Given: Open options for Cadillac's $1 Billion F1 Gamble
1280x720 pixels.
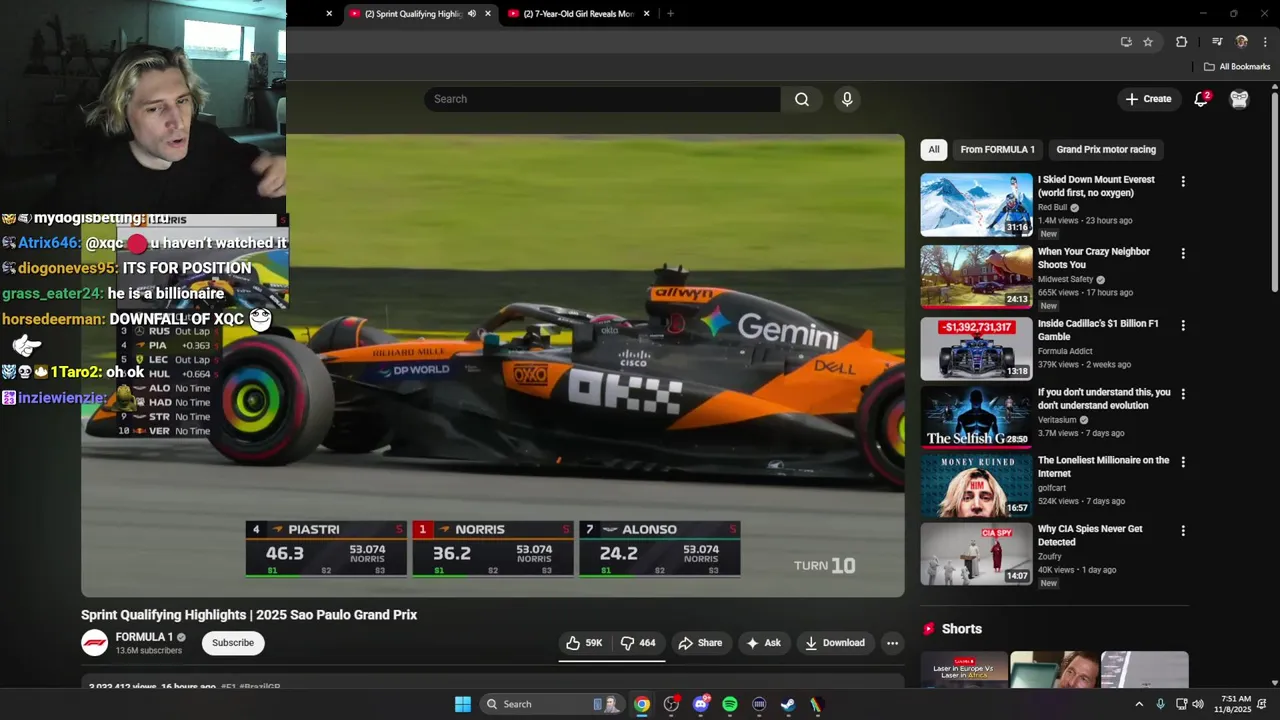Looking at the screenshot, I should 1183,326.
